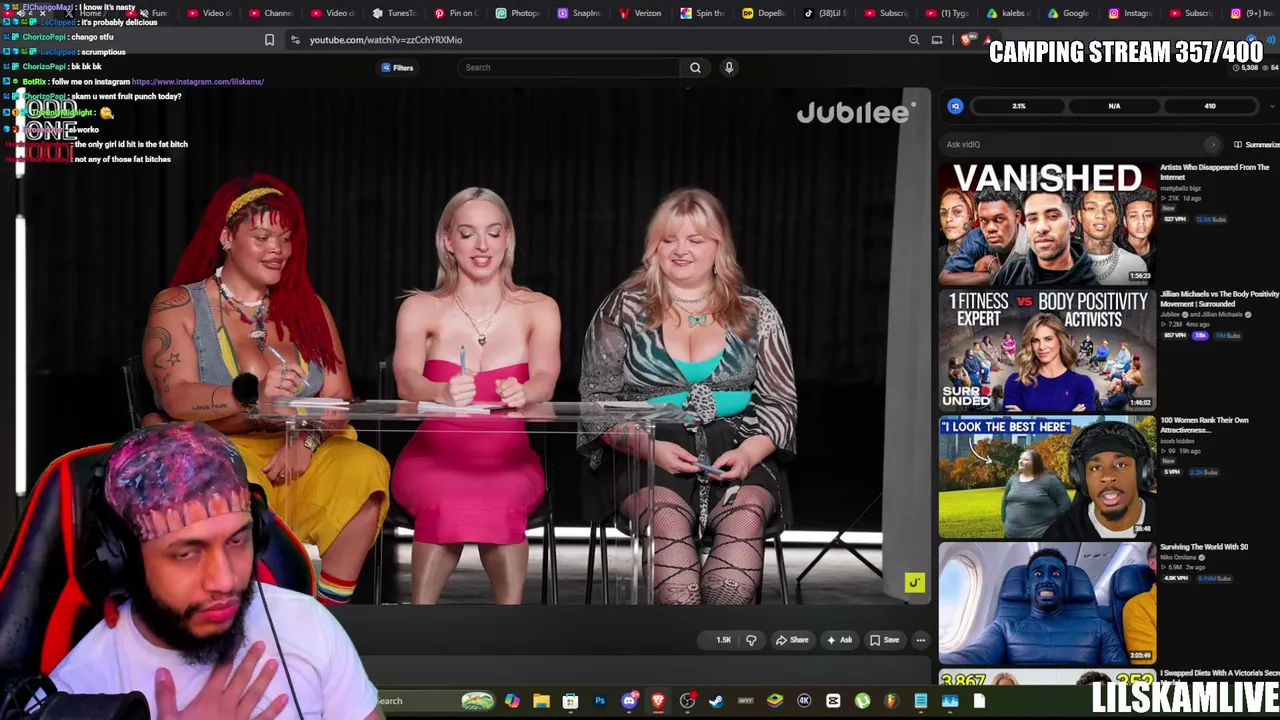The width and height of the screenshot is (1280, 720).
Task: Switch to the SnapInsta browser tab
Action: click(x=580, y=13)
